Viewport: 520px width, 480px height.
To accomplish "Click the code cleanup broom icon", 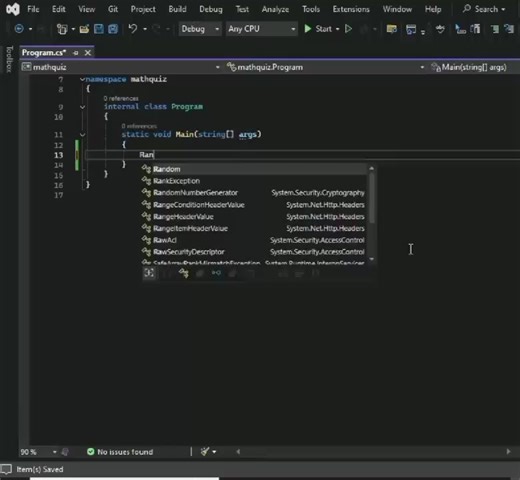I will click(x=205, y=452).
